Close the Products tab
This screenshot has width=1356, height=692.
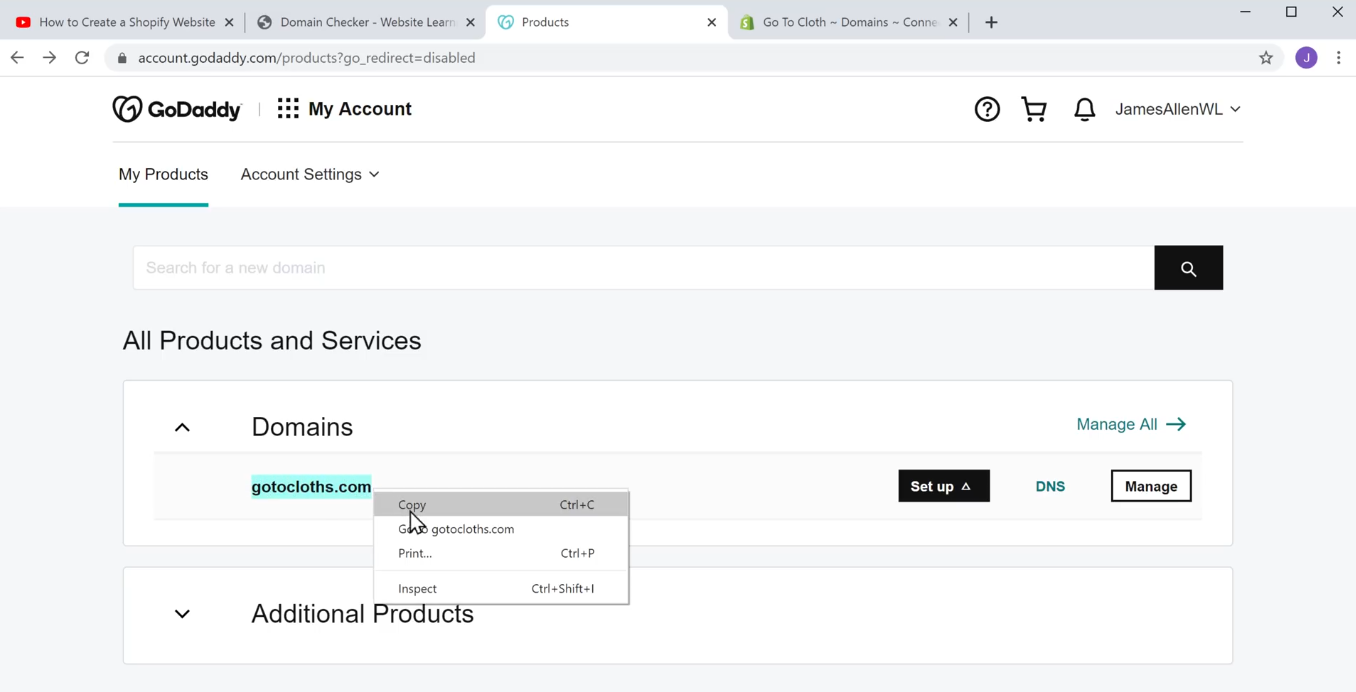click(x=711, y=22)
